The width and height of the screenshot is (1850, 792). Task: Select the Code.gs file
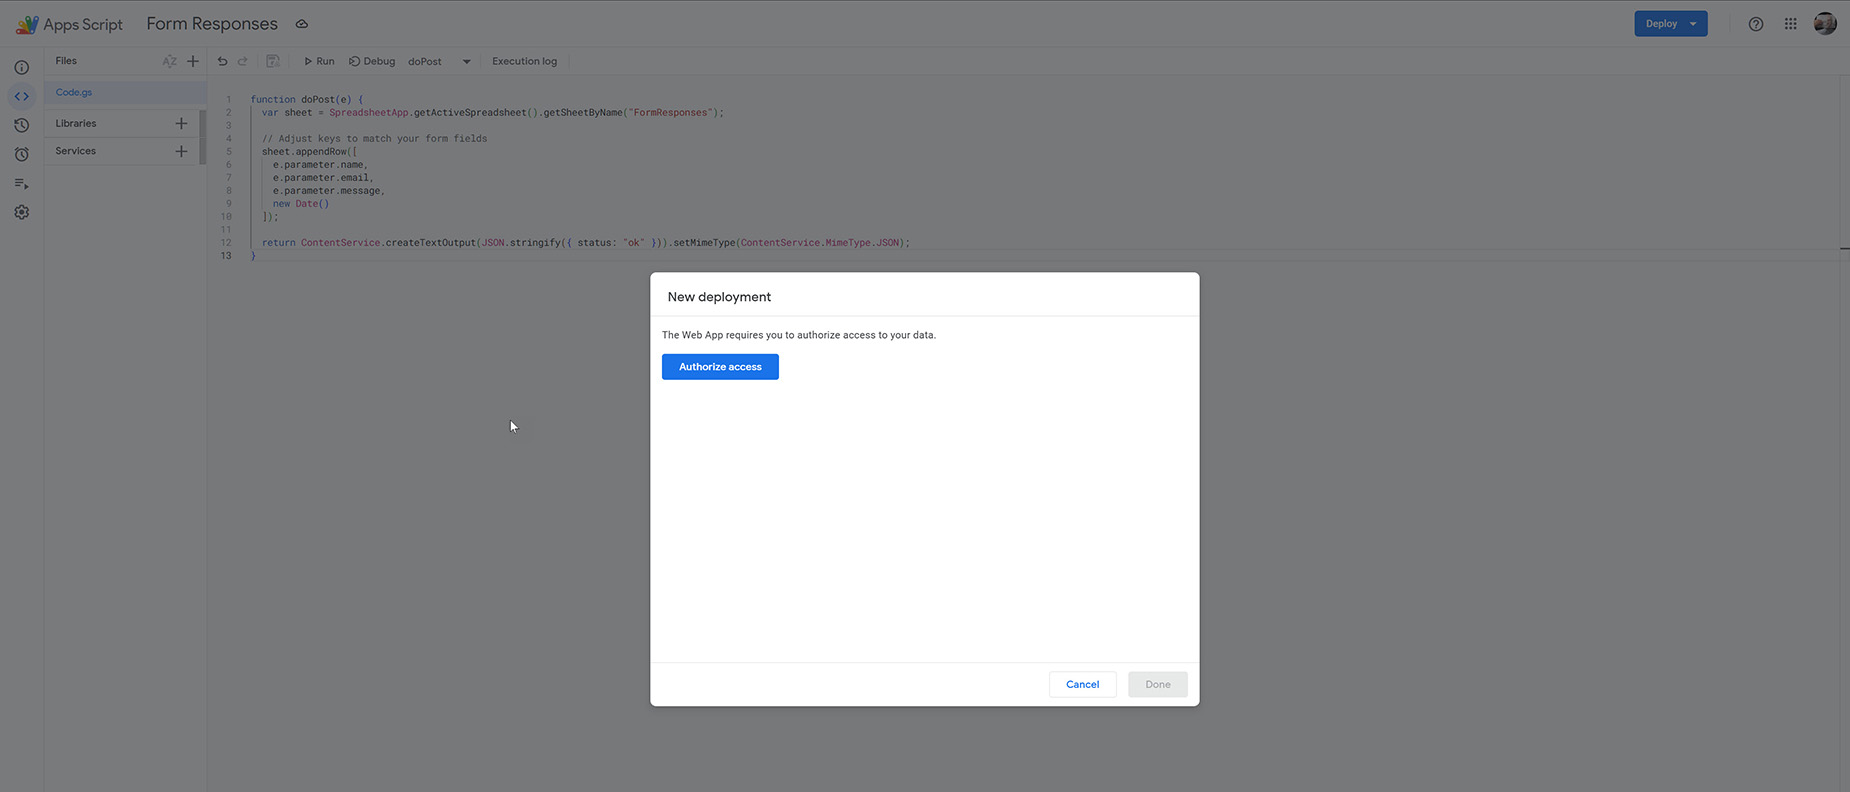(74, 92)
